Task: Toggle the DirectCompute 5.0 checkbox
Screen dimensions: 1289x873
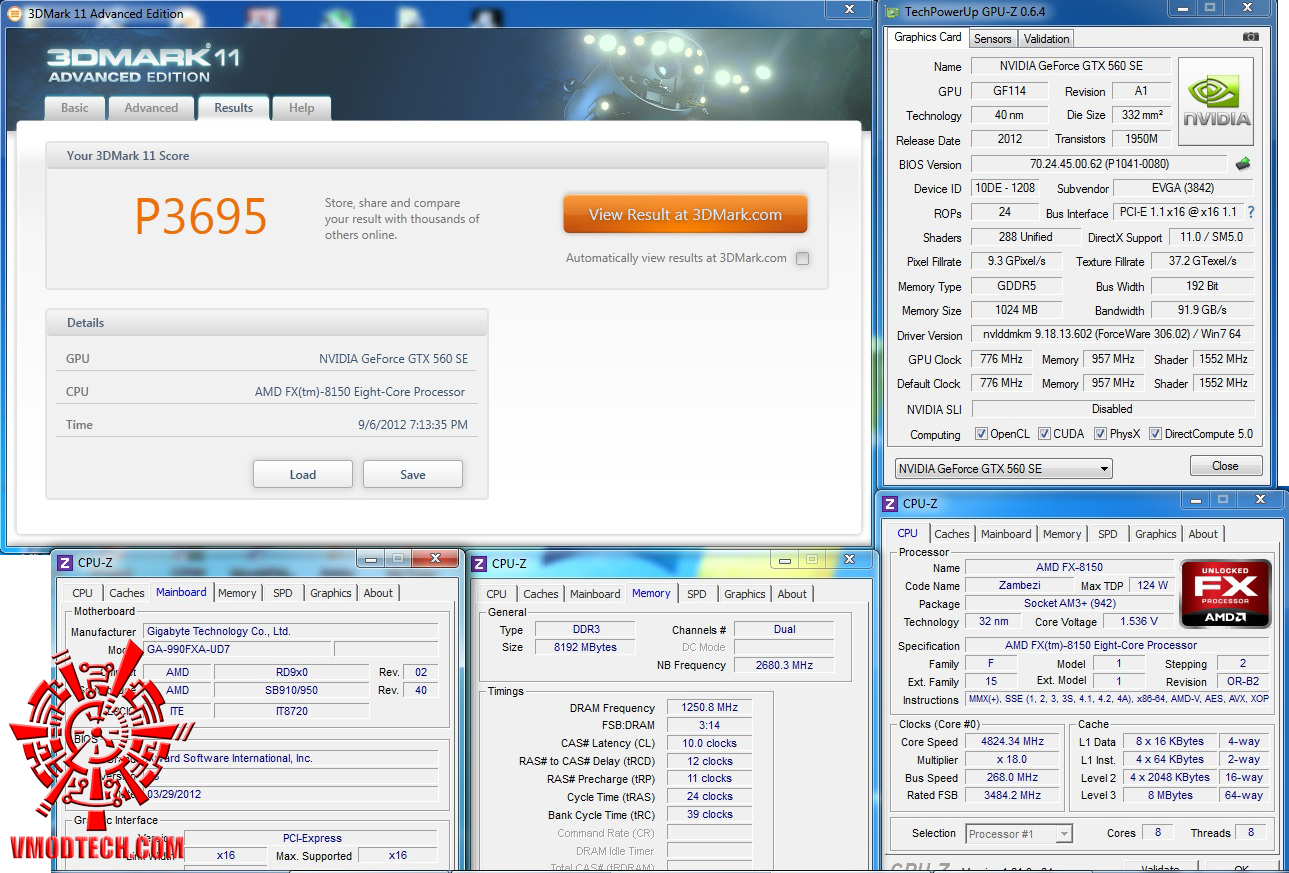Action: pos(1156,434)
